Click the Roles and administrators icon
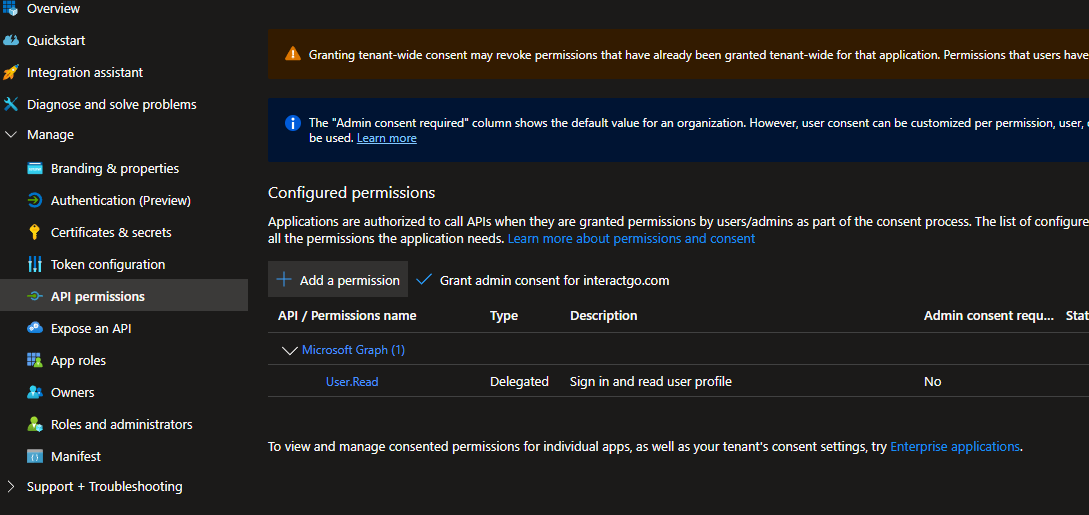 coord(35,424)
